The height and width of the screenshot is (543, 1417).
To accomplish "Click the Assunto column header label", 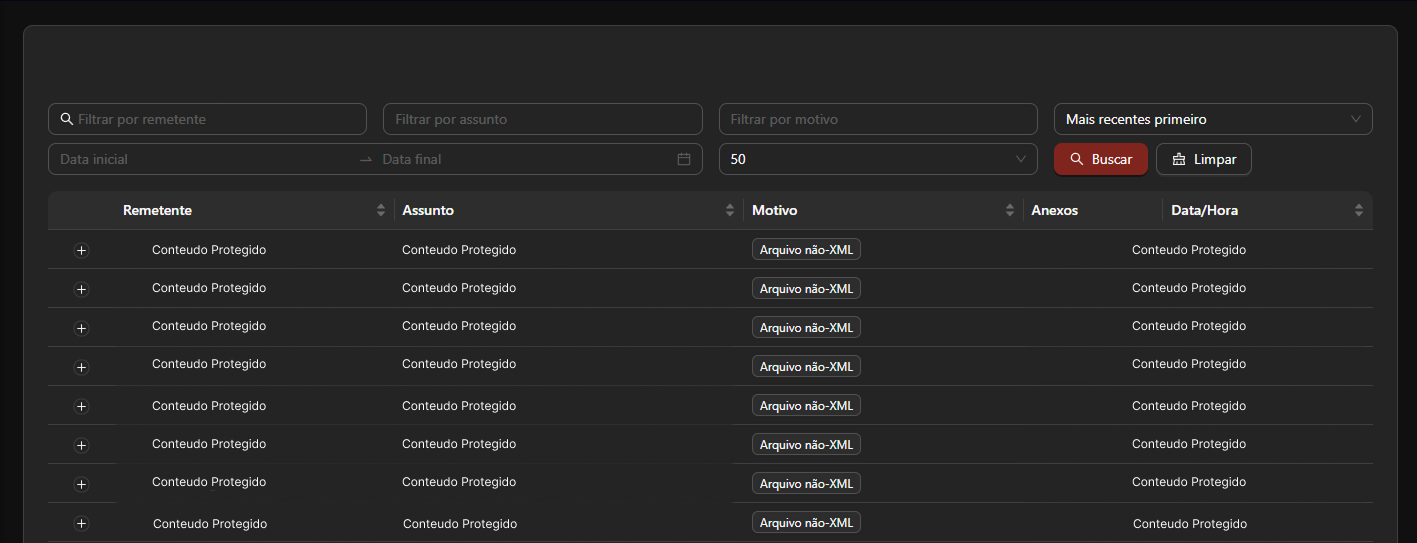I will pos(428,210).
